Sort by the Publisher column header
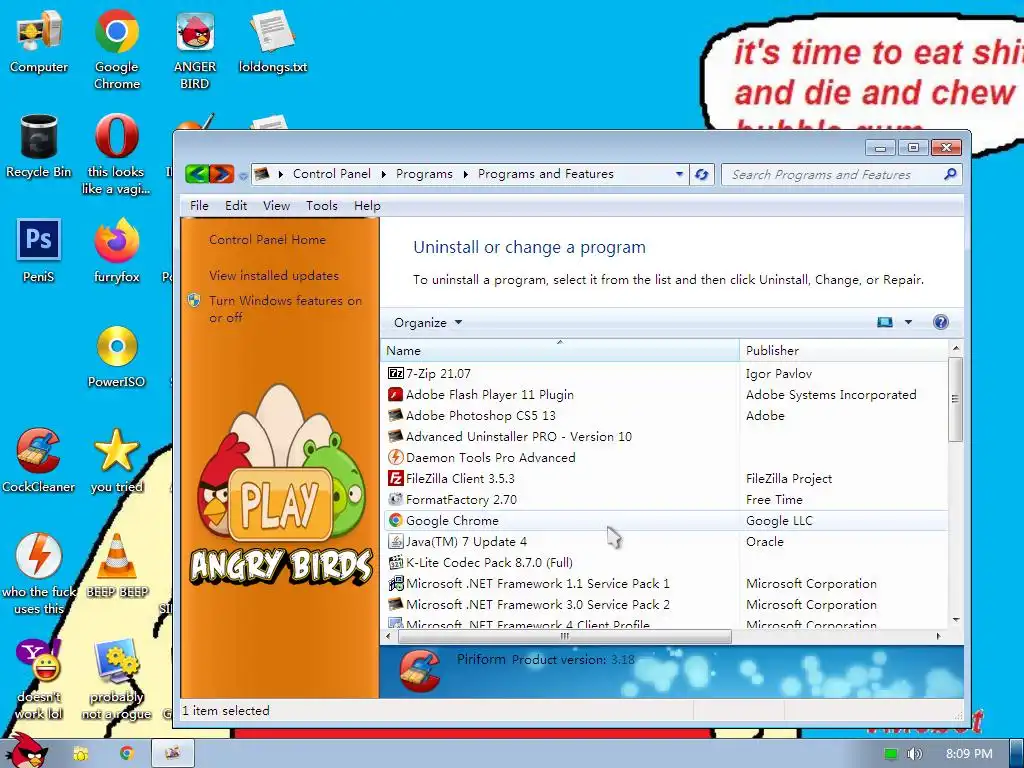The image size is (1024, 768). coord(844,351)
